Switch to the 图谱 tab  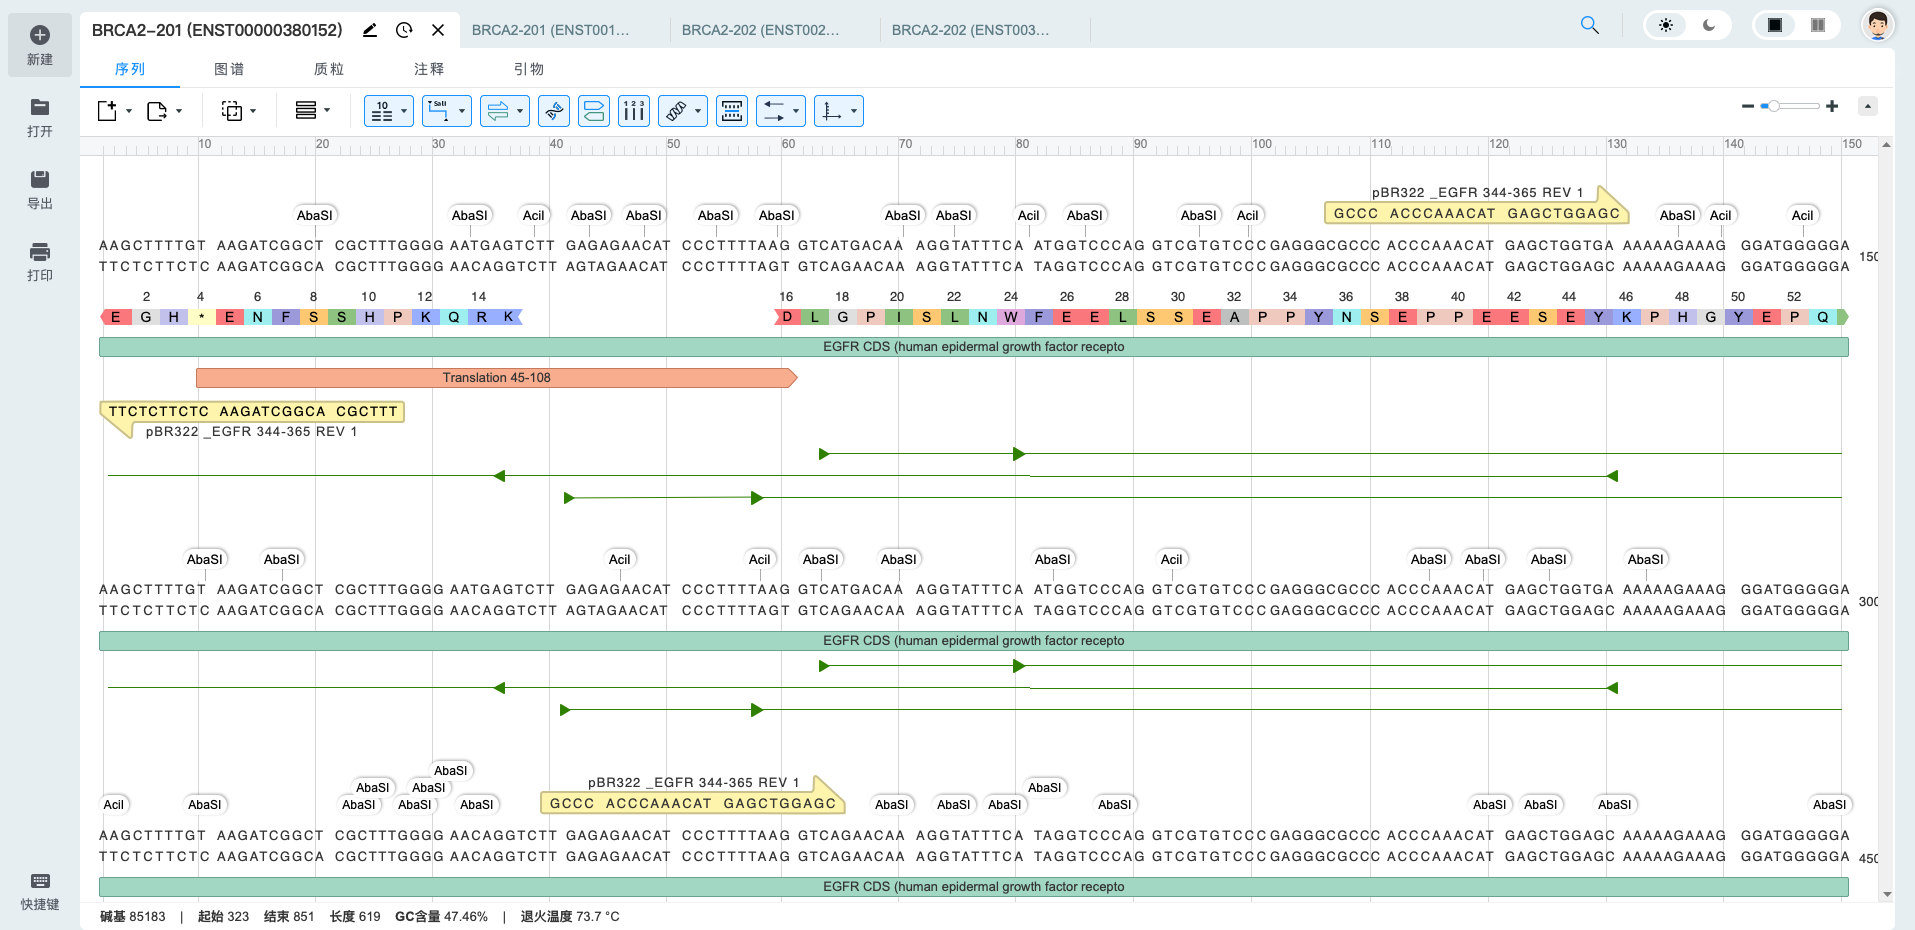pyautogui.click(x=229, y=69)
